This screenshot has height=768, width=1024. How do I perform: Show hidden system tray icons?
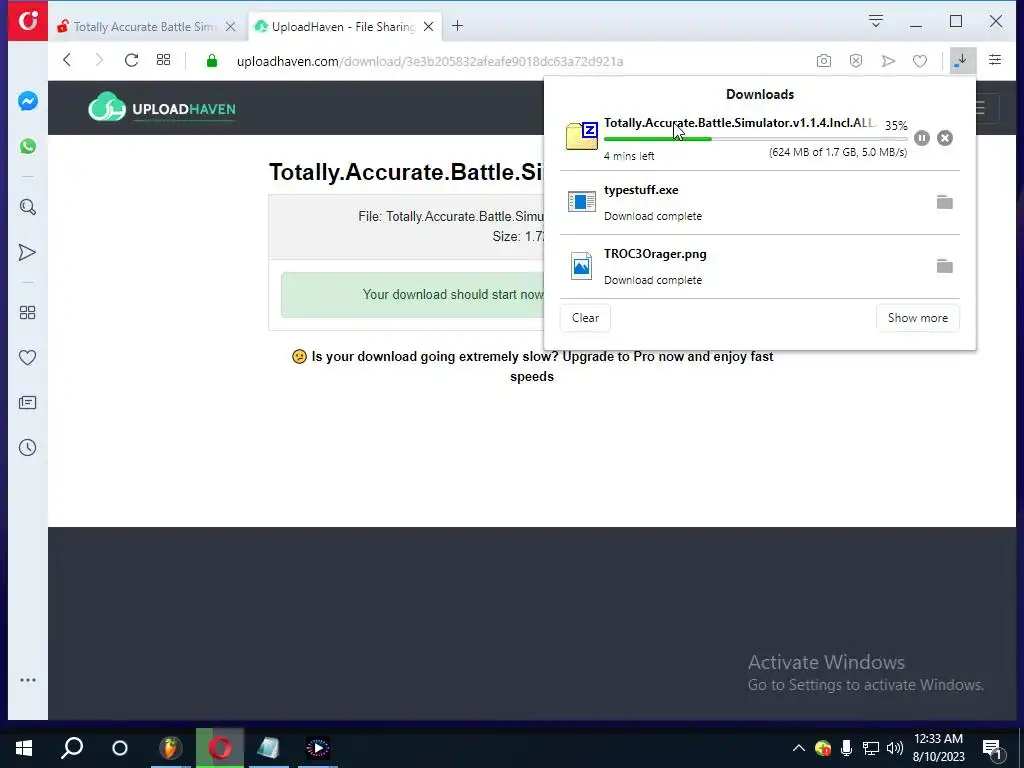(x=798, y=748)
